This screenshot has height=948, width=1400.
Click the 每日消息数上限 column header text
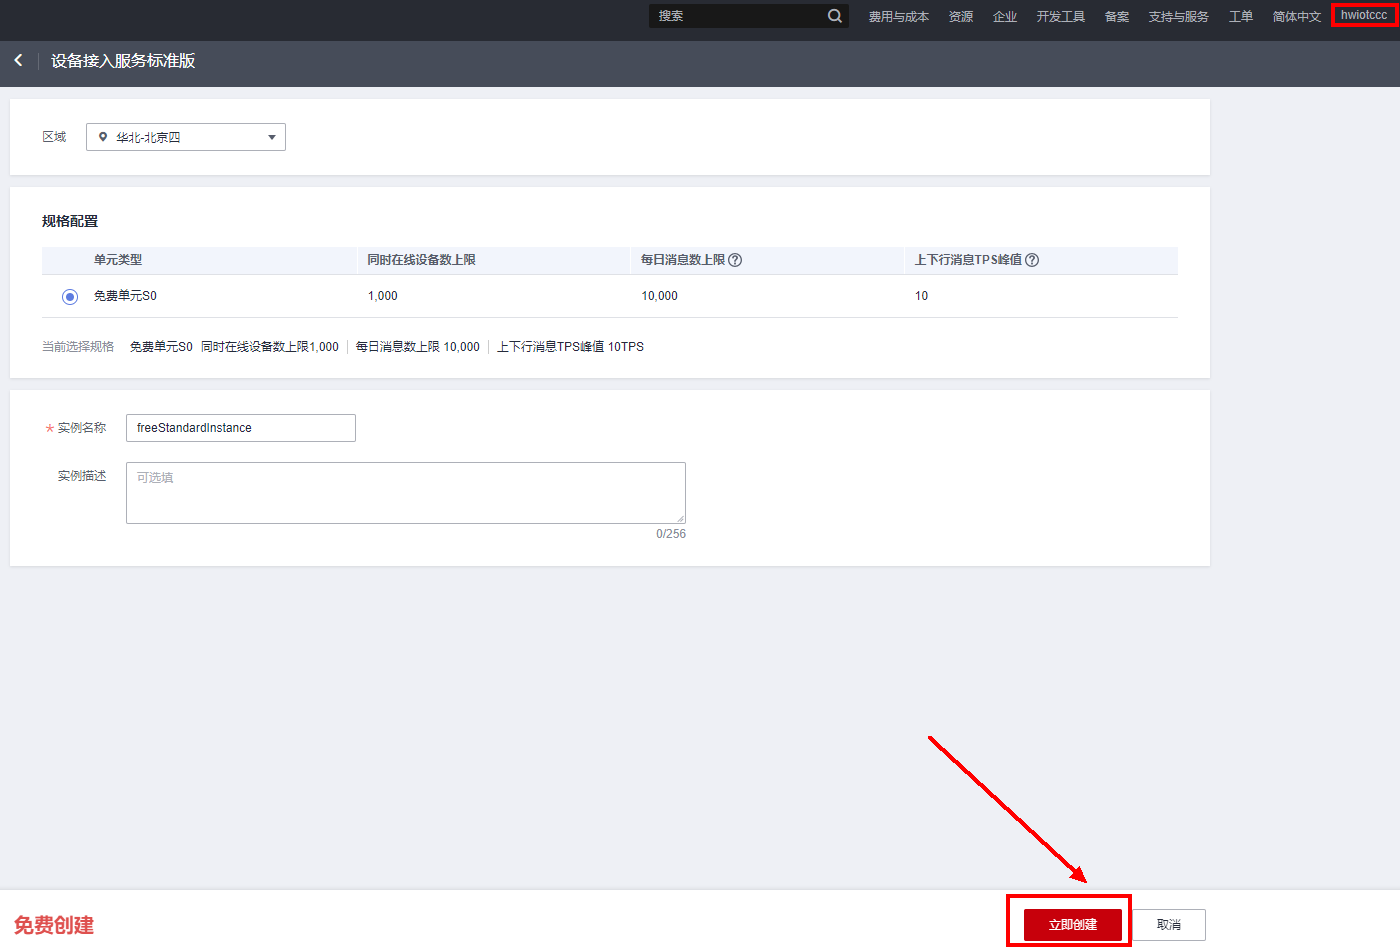coord(683,260)
